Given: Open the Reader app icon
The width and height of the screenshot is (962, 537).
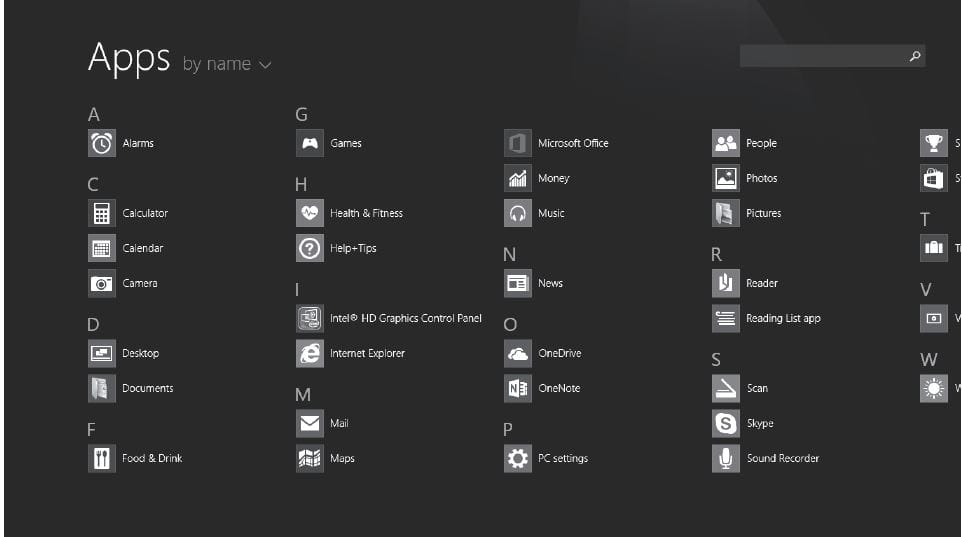Looking at the screenshot, I should (x=726, y=284).
